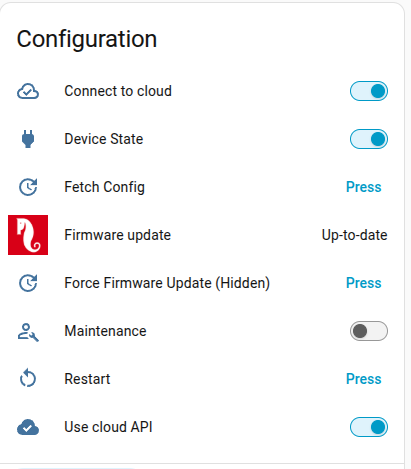
Task: Select the Maintenance entity label
Action: [x=105, y=331]
